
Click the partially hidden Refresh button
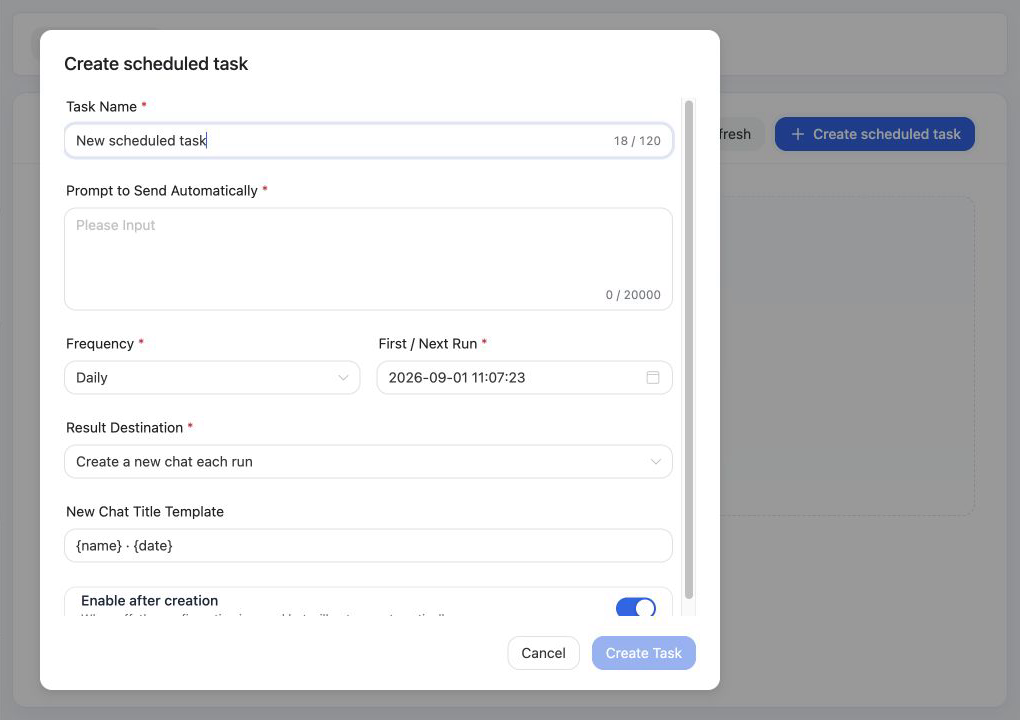pos(741,134)
